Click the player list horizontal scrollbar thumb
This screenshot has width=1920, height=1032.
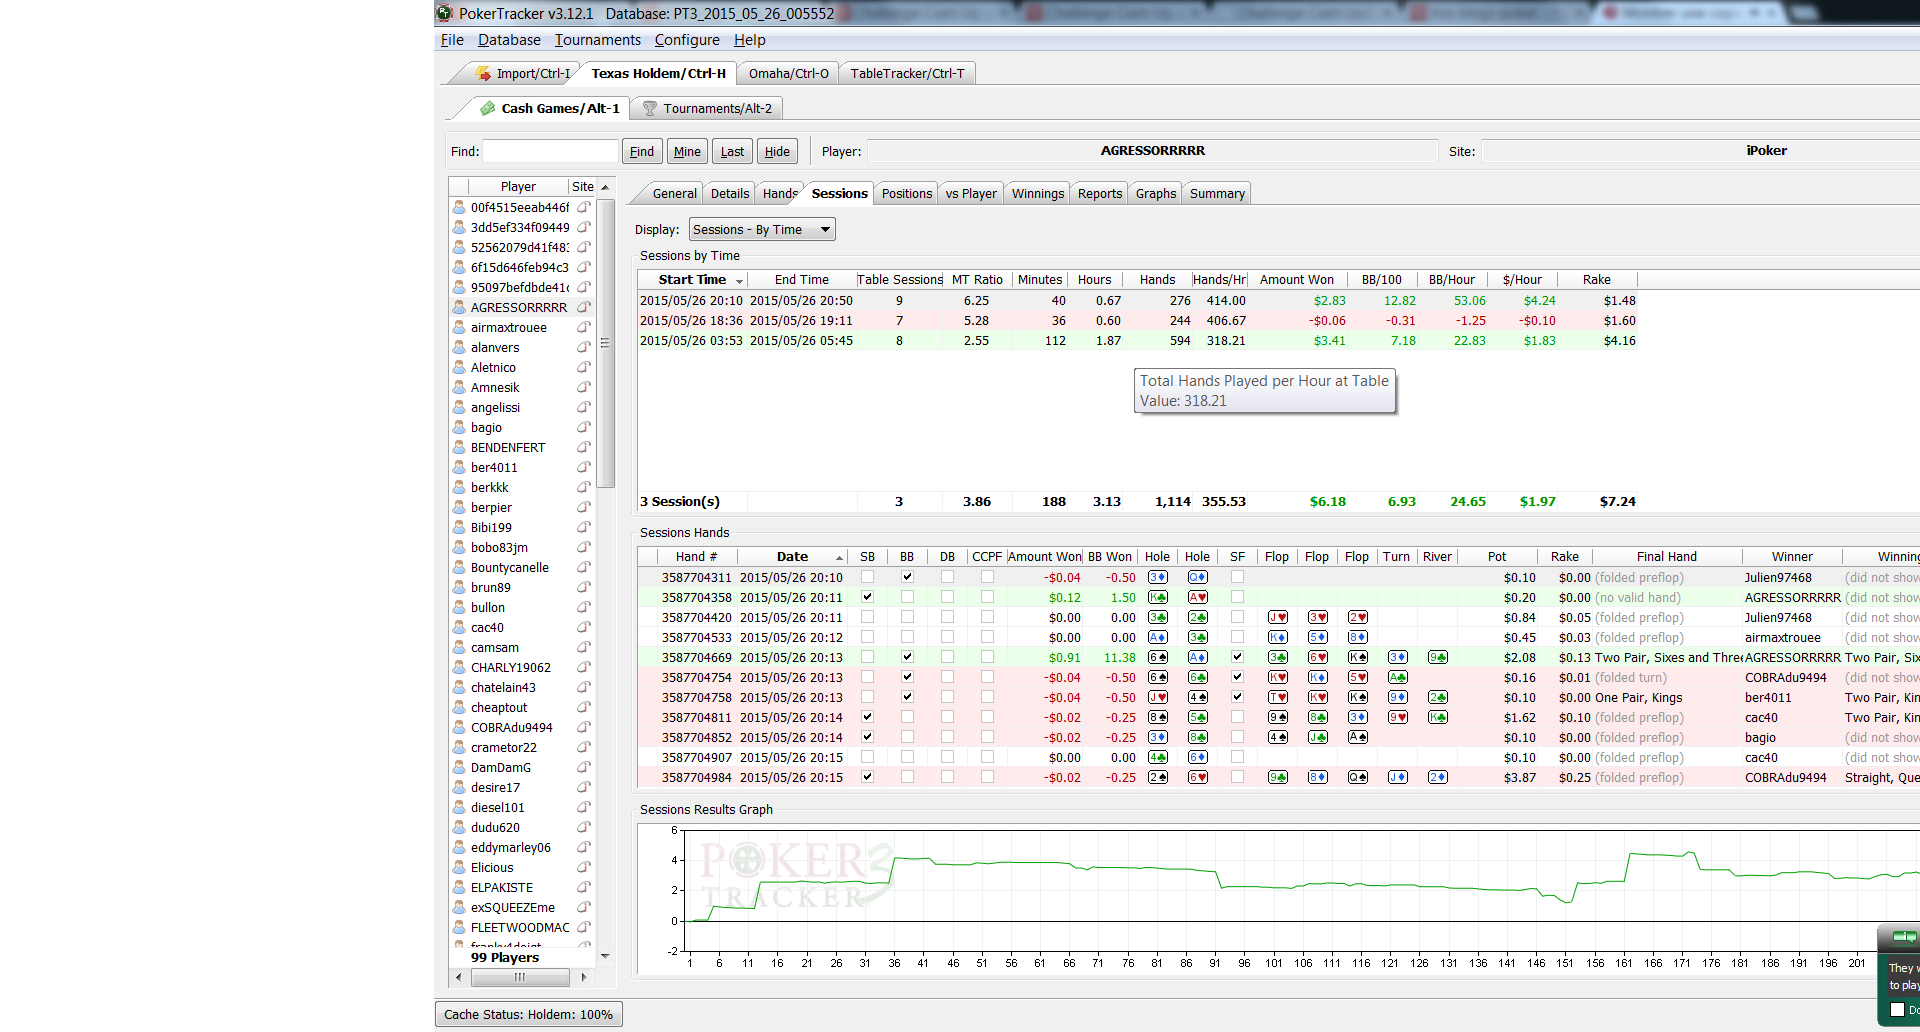(x=519, y=977)
